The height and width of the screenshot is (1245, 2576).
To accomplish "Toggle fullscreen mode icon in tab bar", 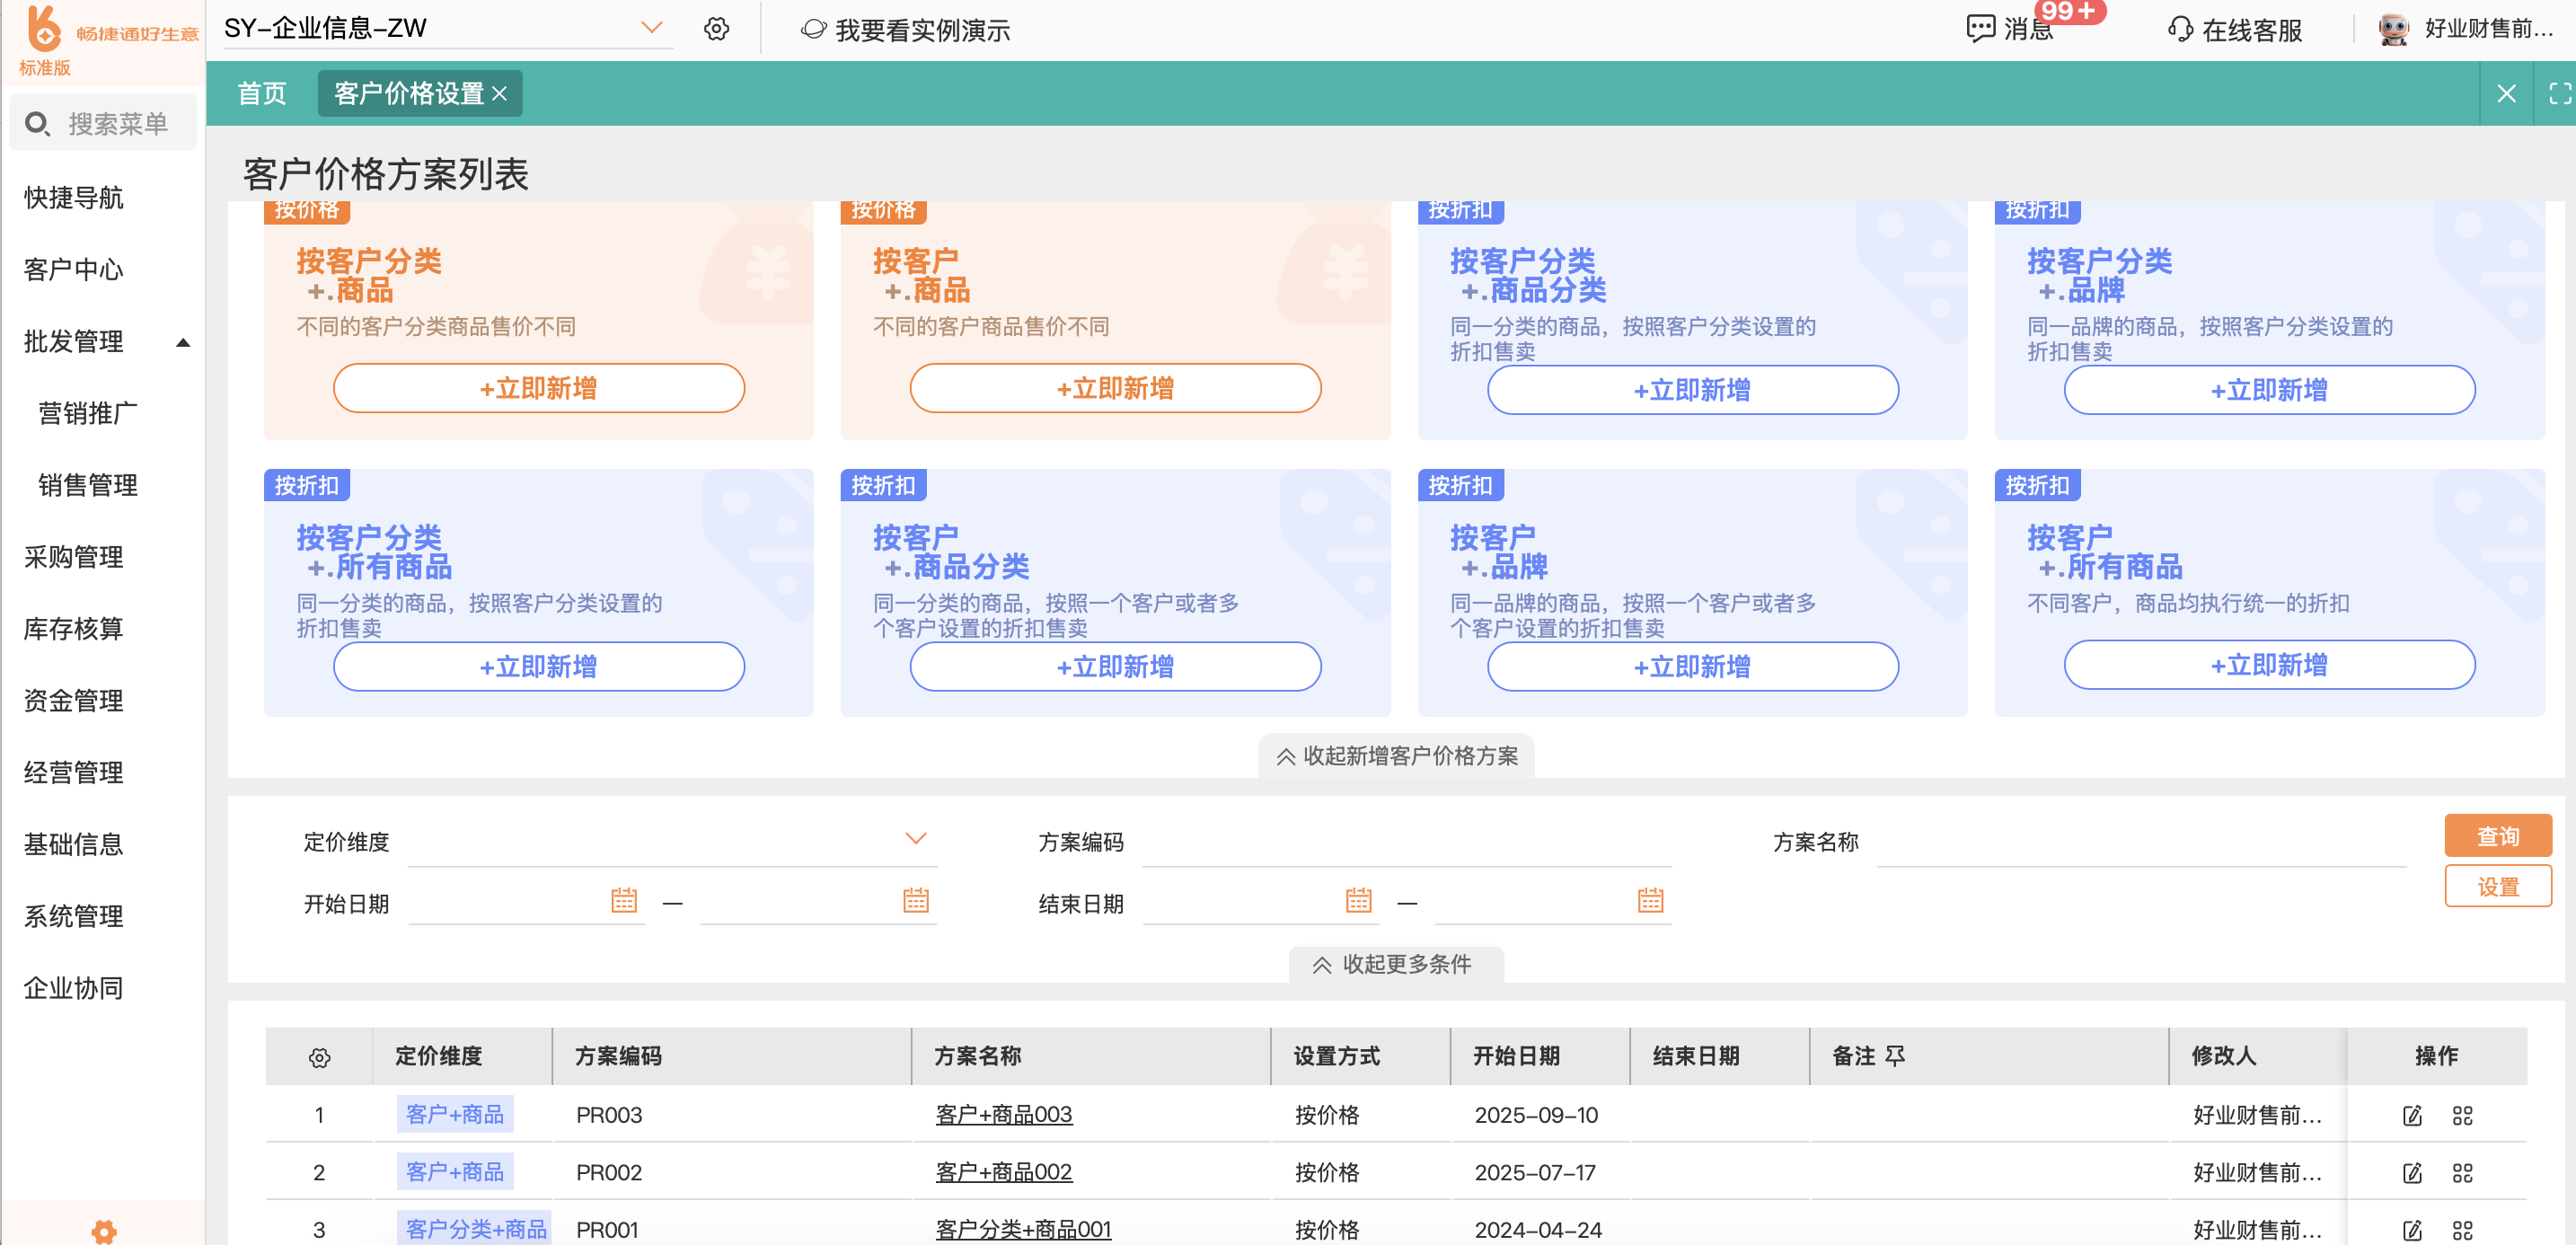I will [x=2558, y=94].
